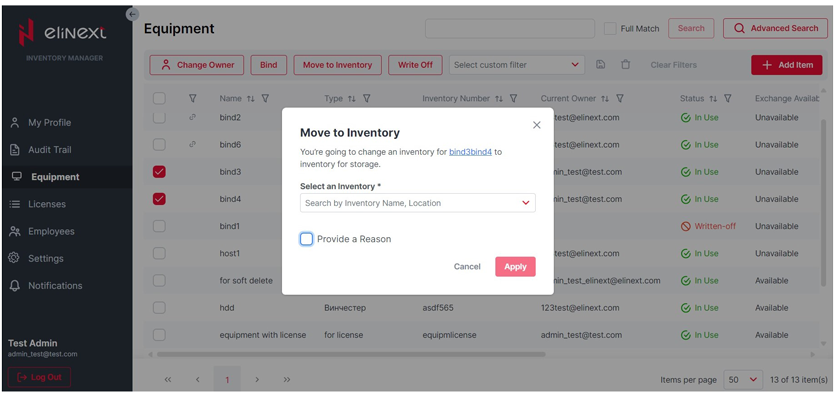This screenshot has width=834, height=396.
Task: Open the Name column filter funnel icon
Action: click(x=265, y=98)
